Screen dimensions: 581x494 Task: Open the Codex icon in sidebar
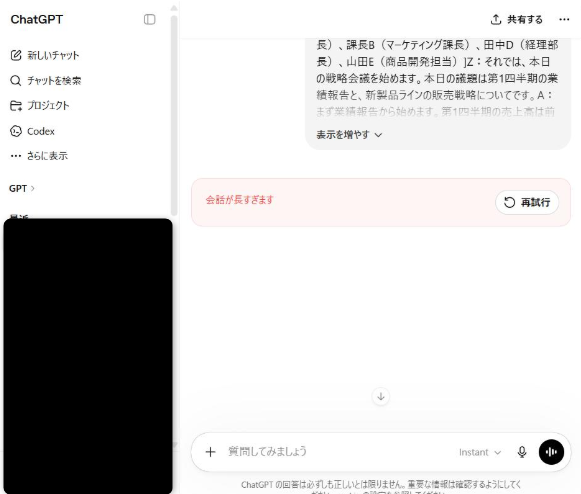(16, 131)
